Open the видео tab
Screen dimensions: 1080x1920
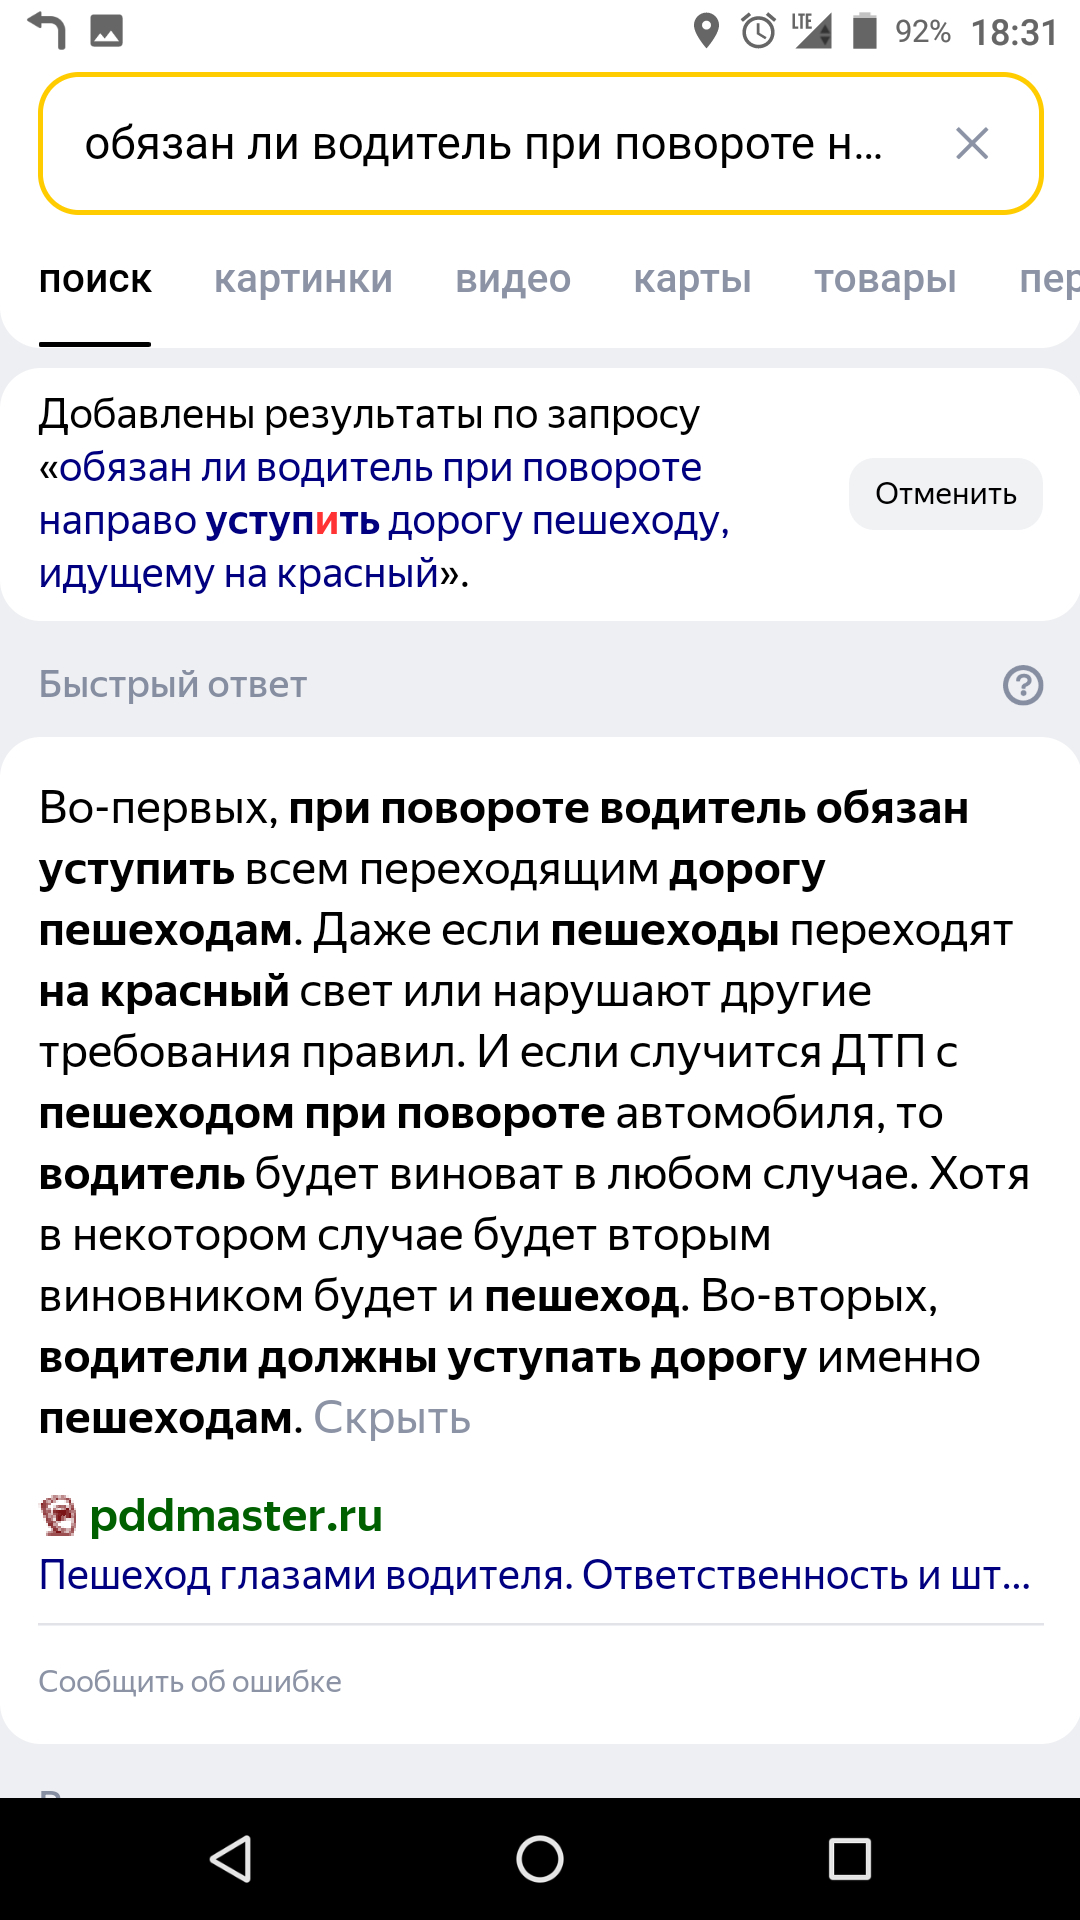(513, 279)
